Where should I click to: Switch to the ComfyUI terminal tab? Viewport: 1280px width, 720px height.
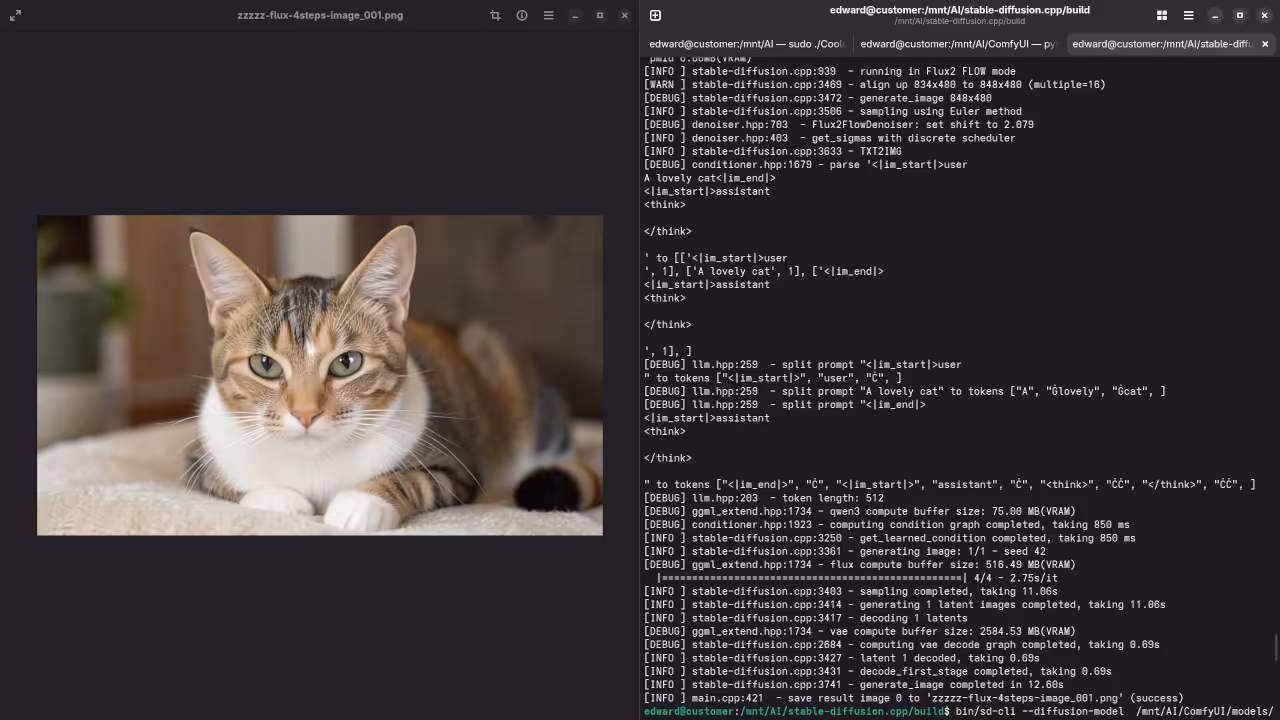tap(957, 44)
